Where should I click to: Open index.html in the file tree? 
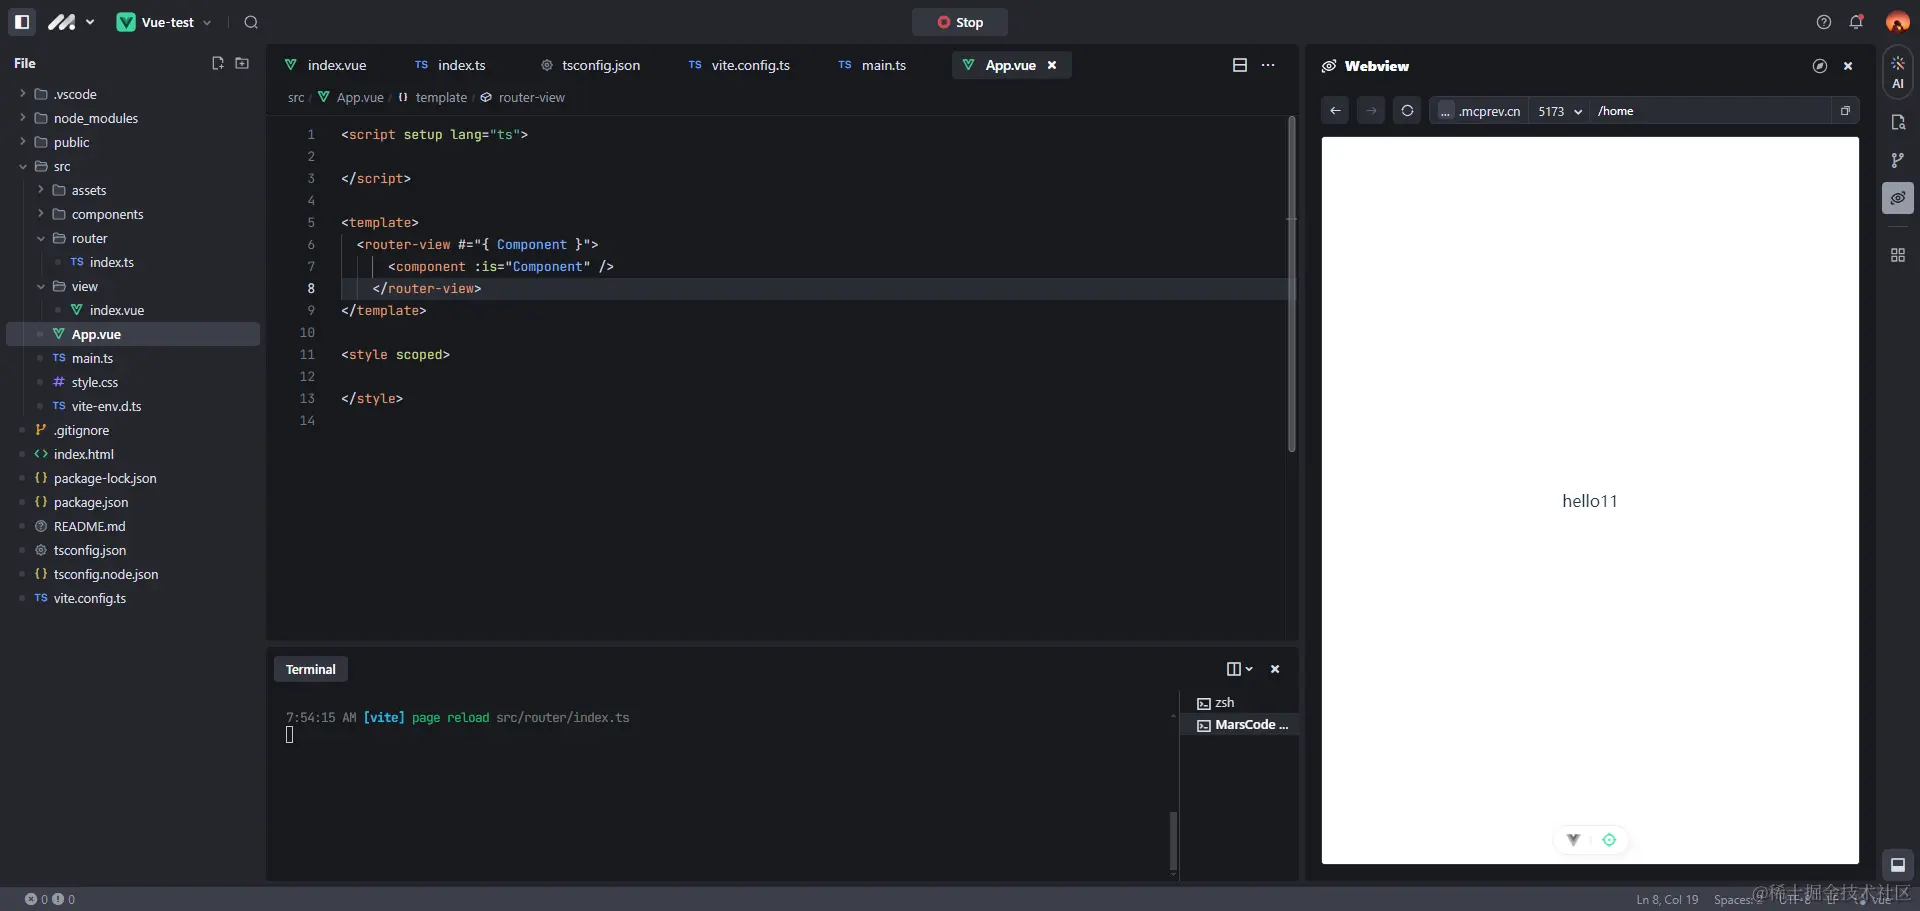(x=133, y=454)
